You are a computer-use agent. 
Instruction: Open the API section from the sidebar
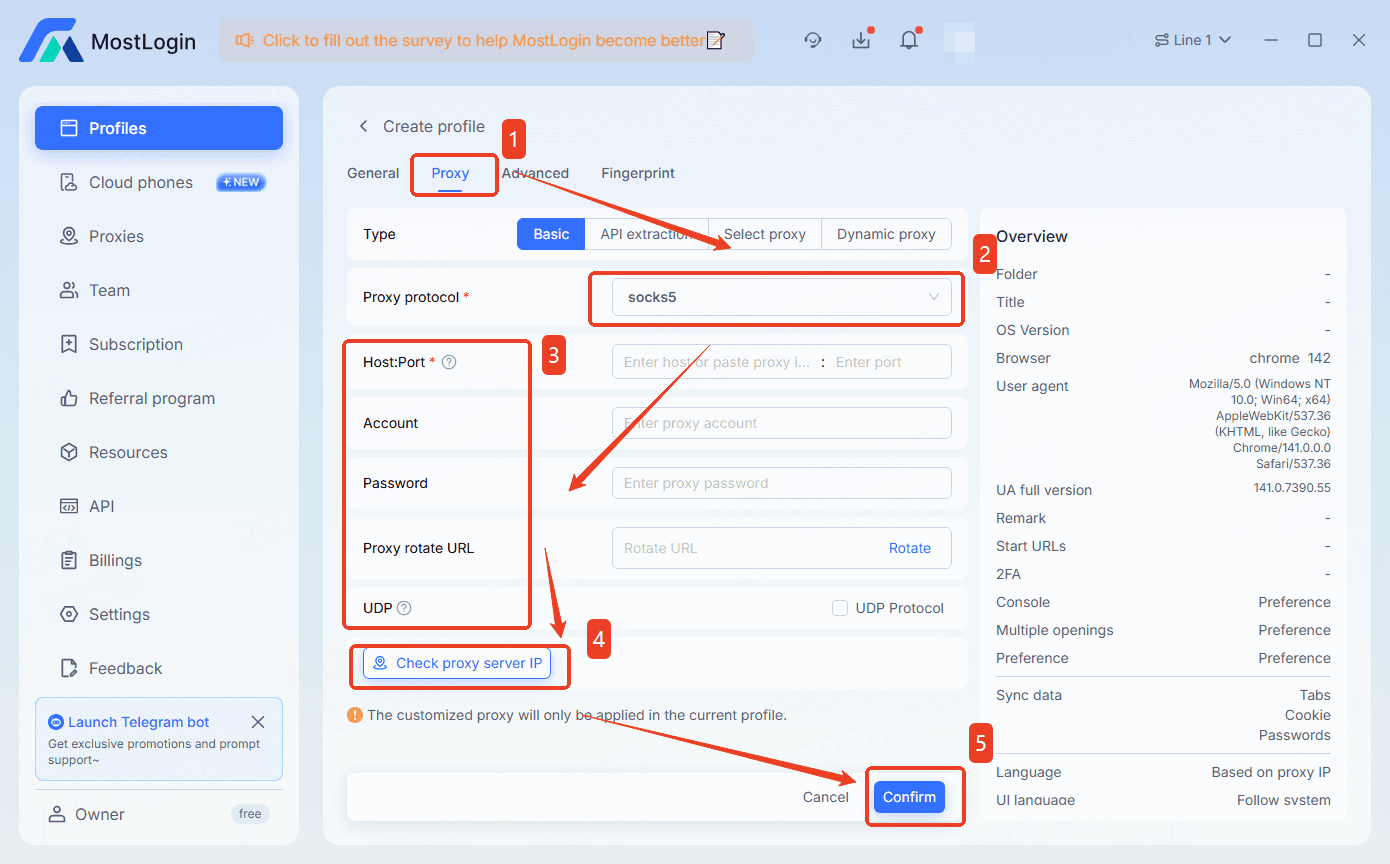(x=97, y=506)
